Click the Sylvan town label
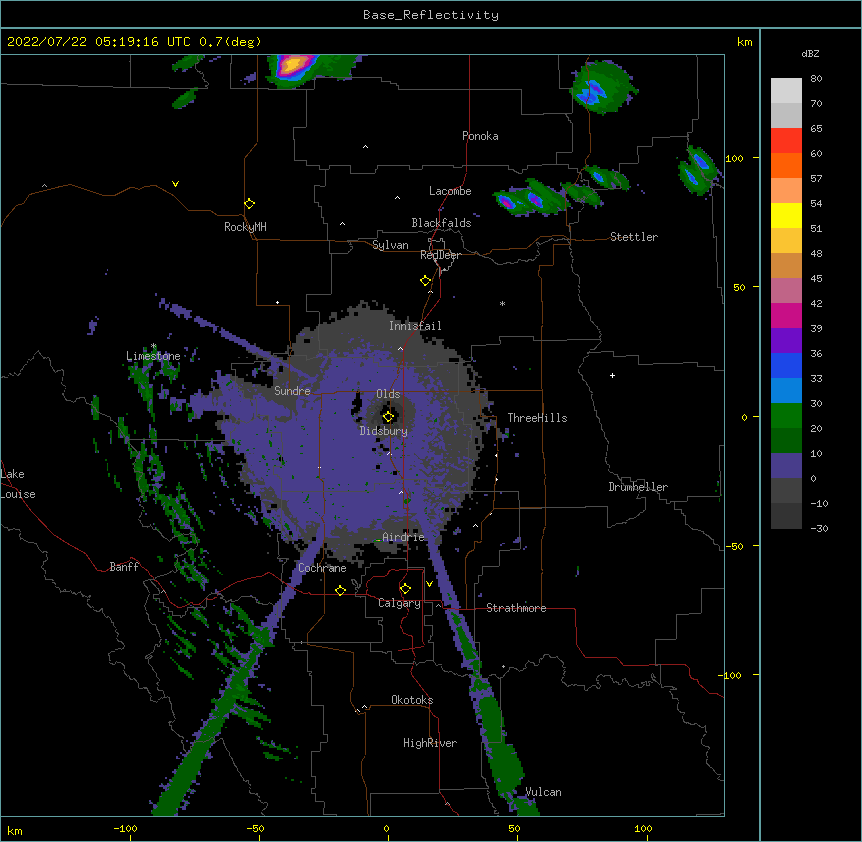This screenshot has width=862, height=842. tap(390, 245)
